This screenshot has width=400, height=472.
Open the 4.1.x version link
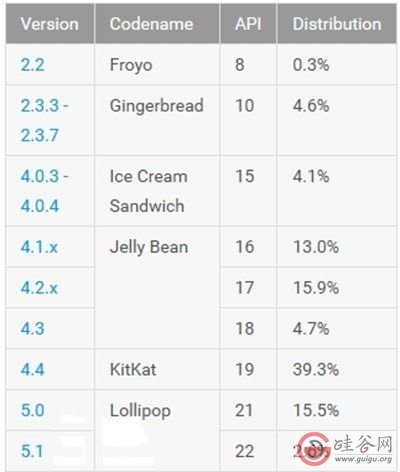39,247
